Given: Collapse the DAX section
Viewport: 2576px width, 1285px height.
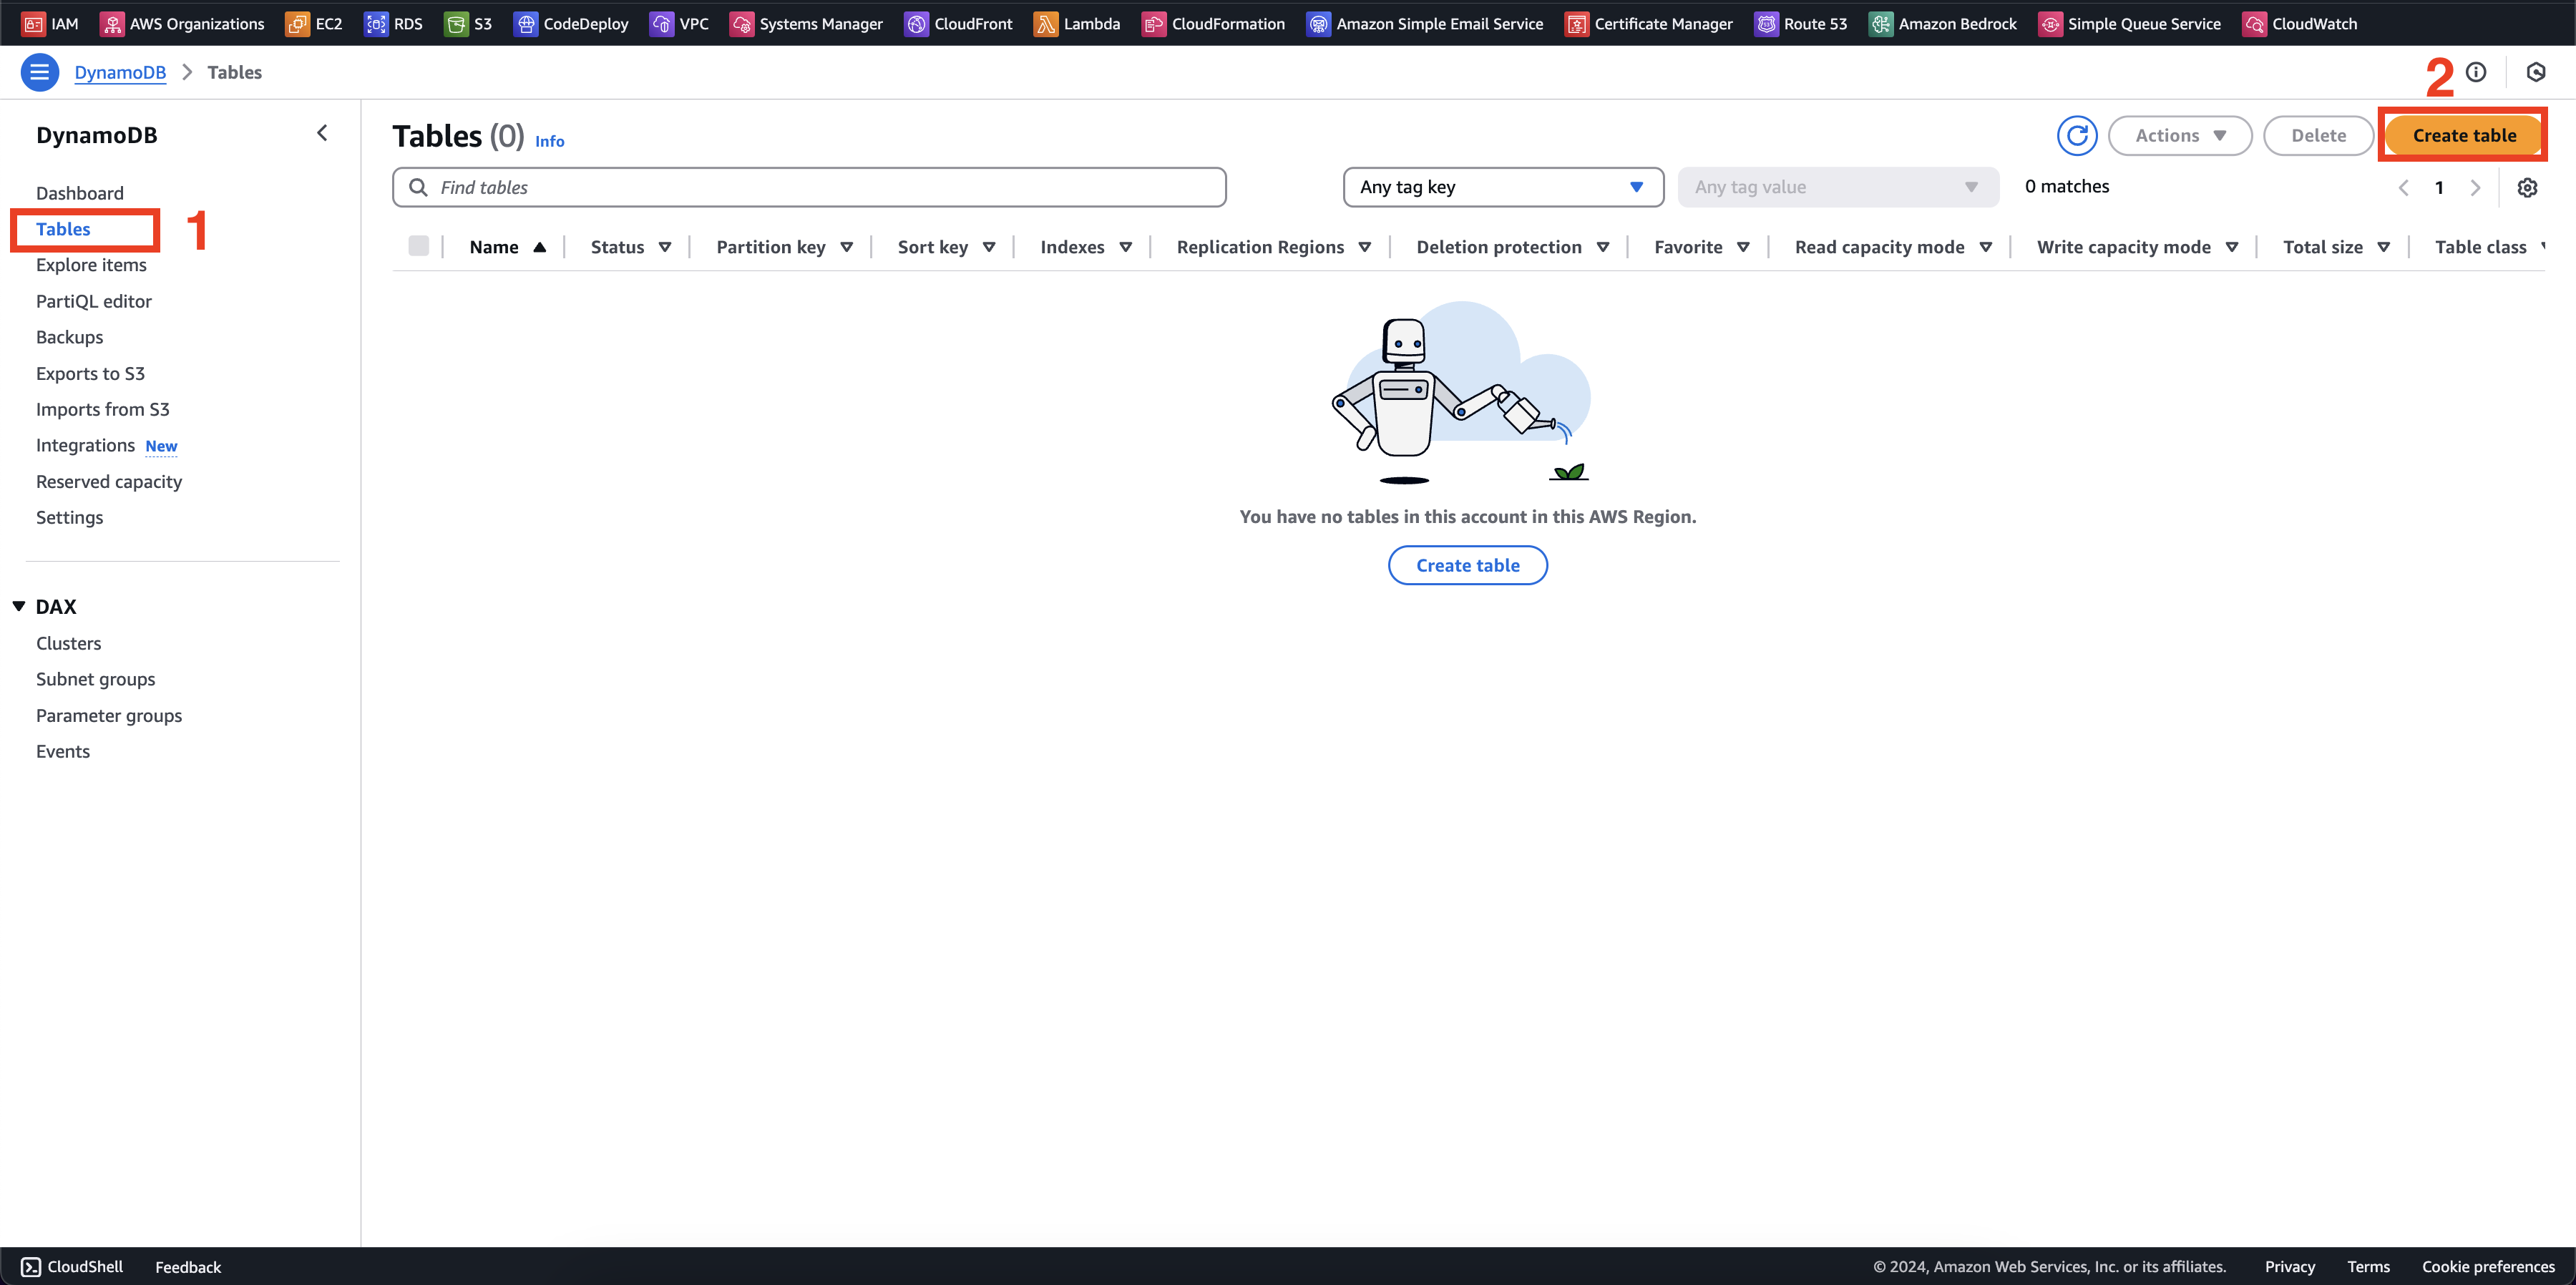Looking at the screenshot, I should point(19,606).
